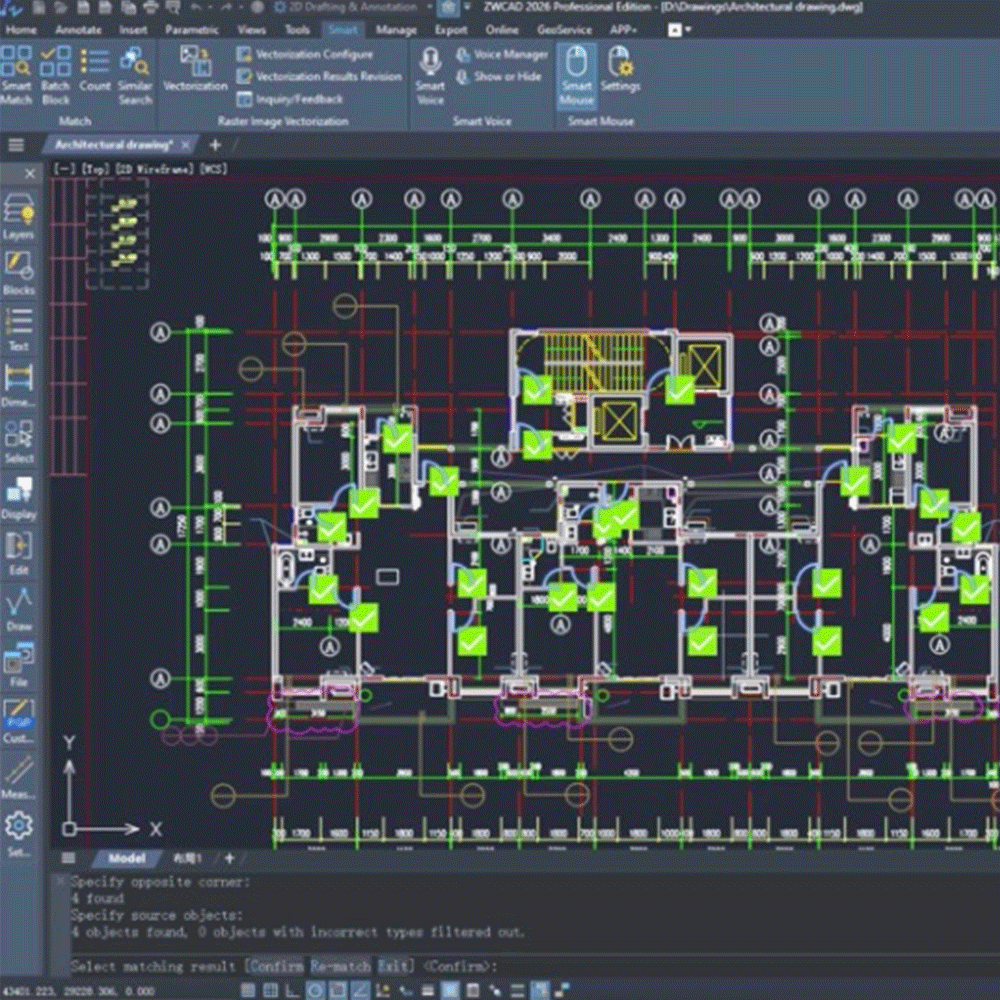1000x1000 pixels.
Task: Add a new drawing tab with plus
Action: (215, 145)
